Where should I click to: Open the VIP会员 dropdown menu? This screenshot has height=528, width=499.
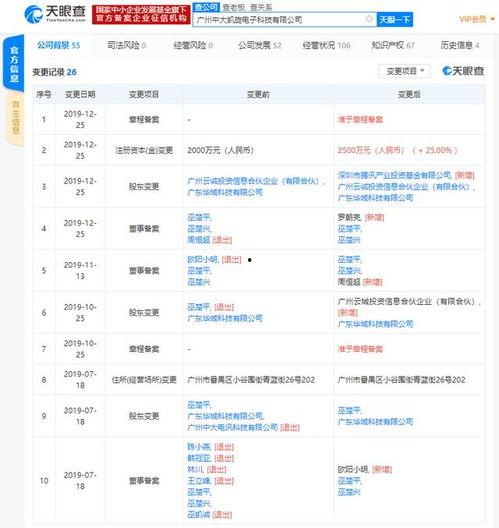click(x=476, y=20)
